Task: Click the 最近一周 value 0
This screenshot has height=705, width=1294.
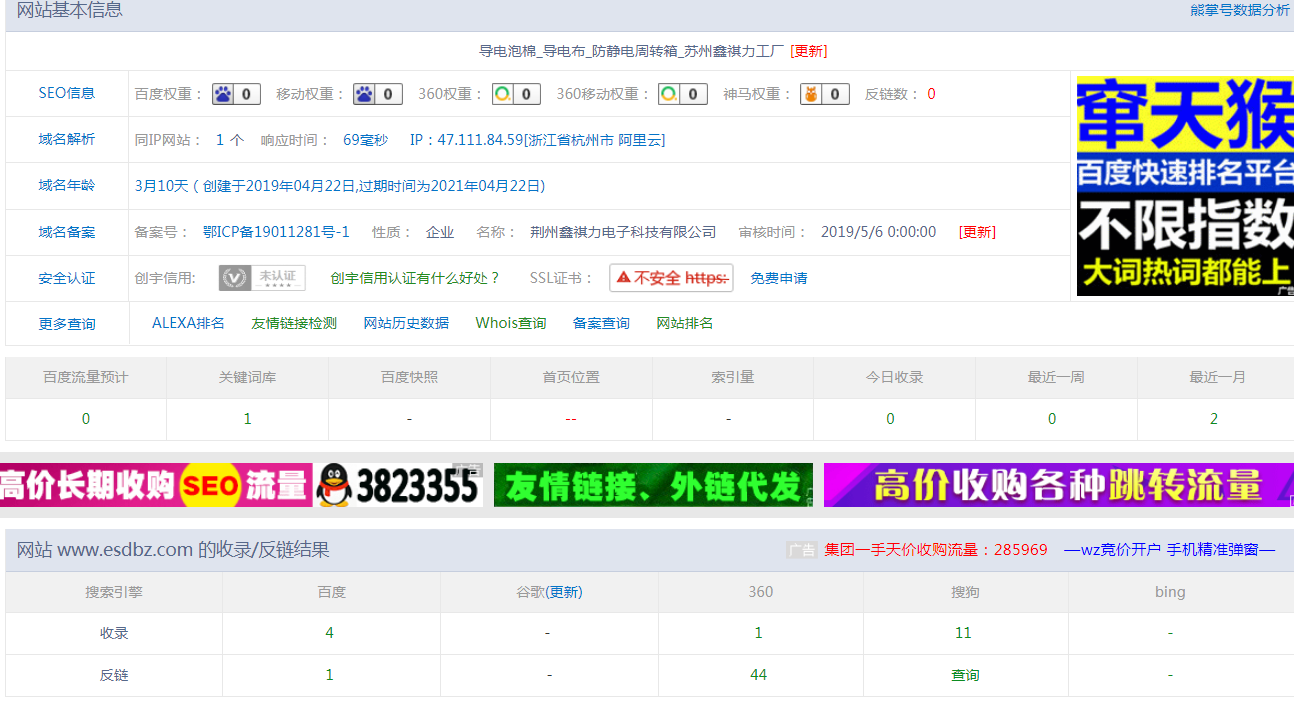Action: tap(1052, 419)
